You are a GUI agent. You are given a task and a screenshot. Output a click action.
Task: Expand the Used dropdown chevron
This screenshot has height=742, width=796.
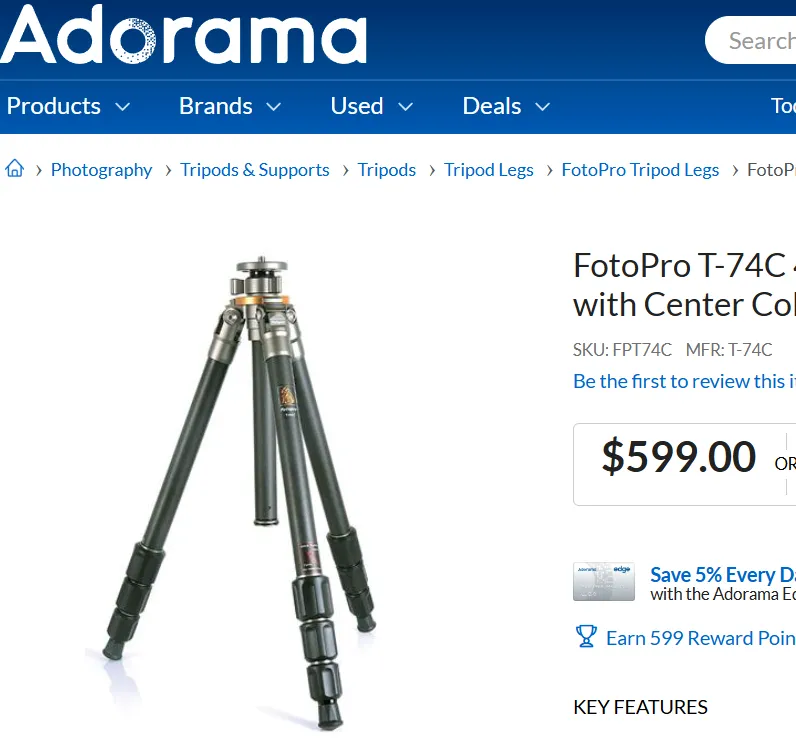405,107
